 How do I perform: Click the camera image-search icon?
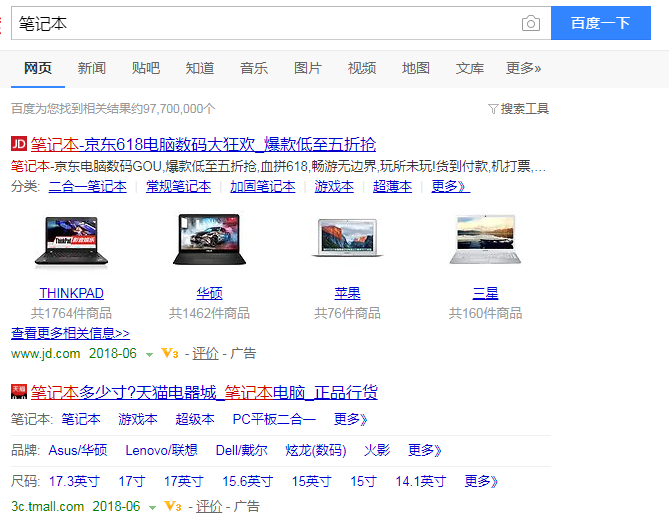point(531,23)
